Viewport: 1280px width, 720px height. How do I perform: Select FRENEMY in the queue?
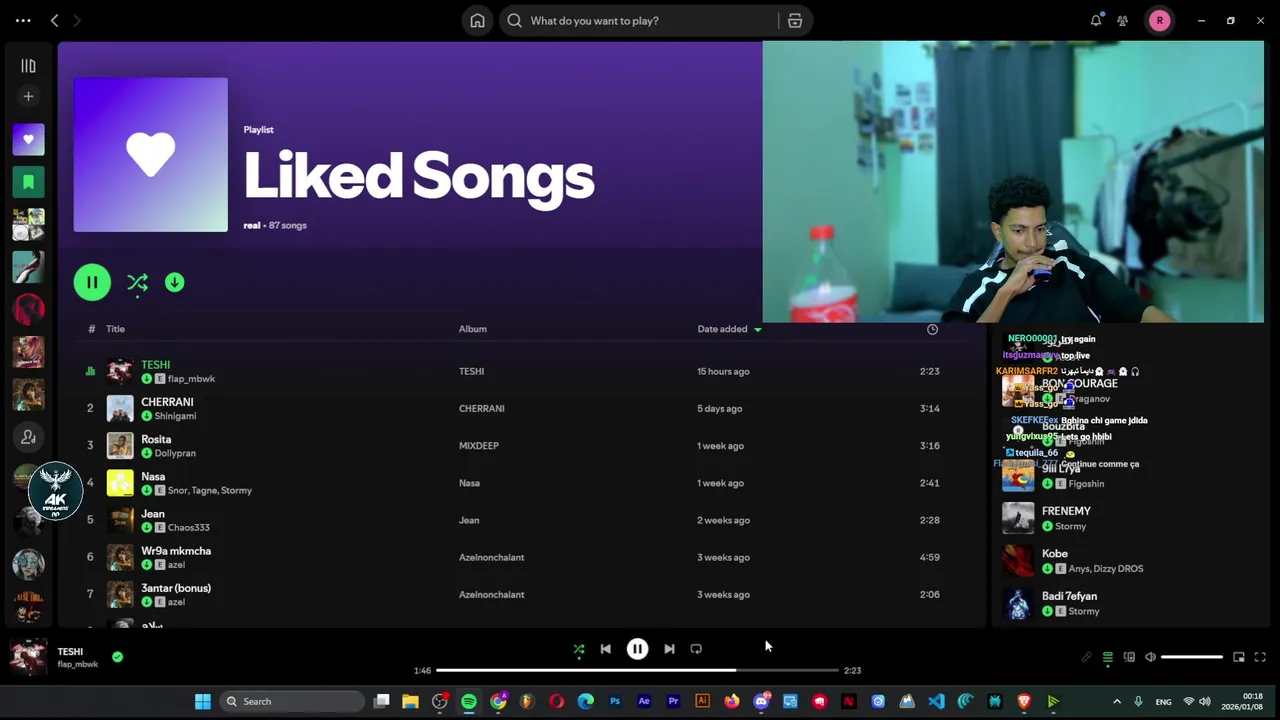(1066, 511)
